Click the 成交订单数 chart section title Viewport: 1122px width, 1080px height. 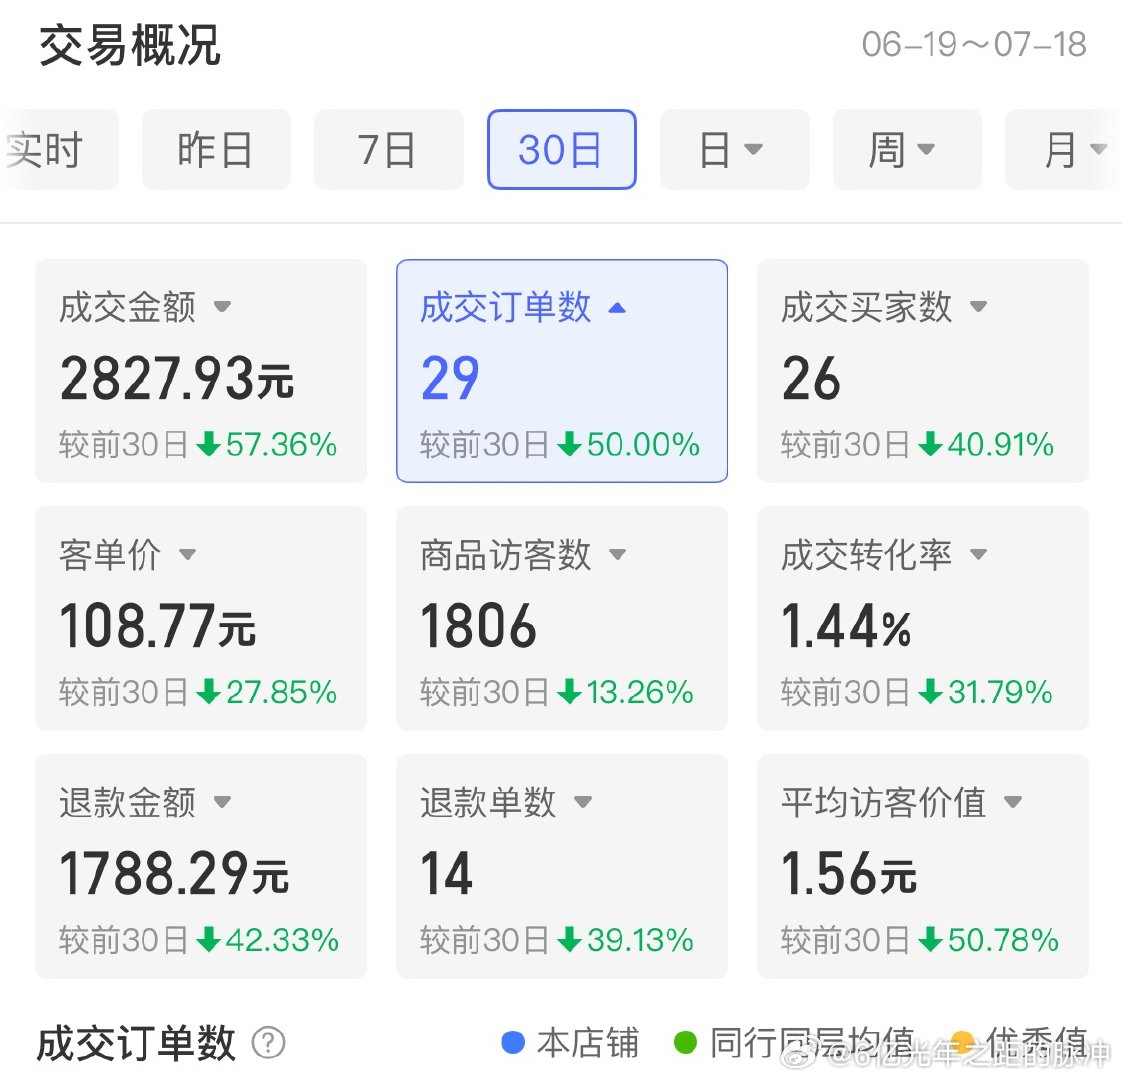point(136,1043)
